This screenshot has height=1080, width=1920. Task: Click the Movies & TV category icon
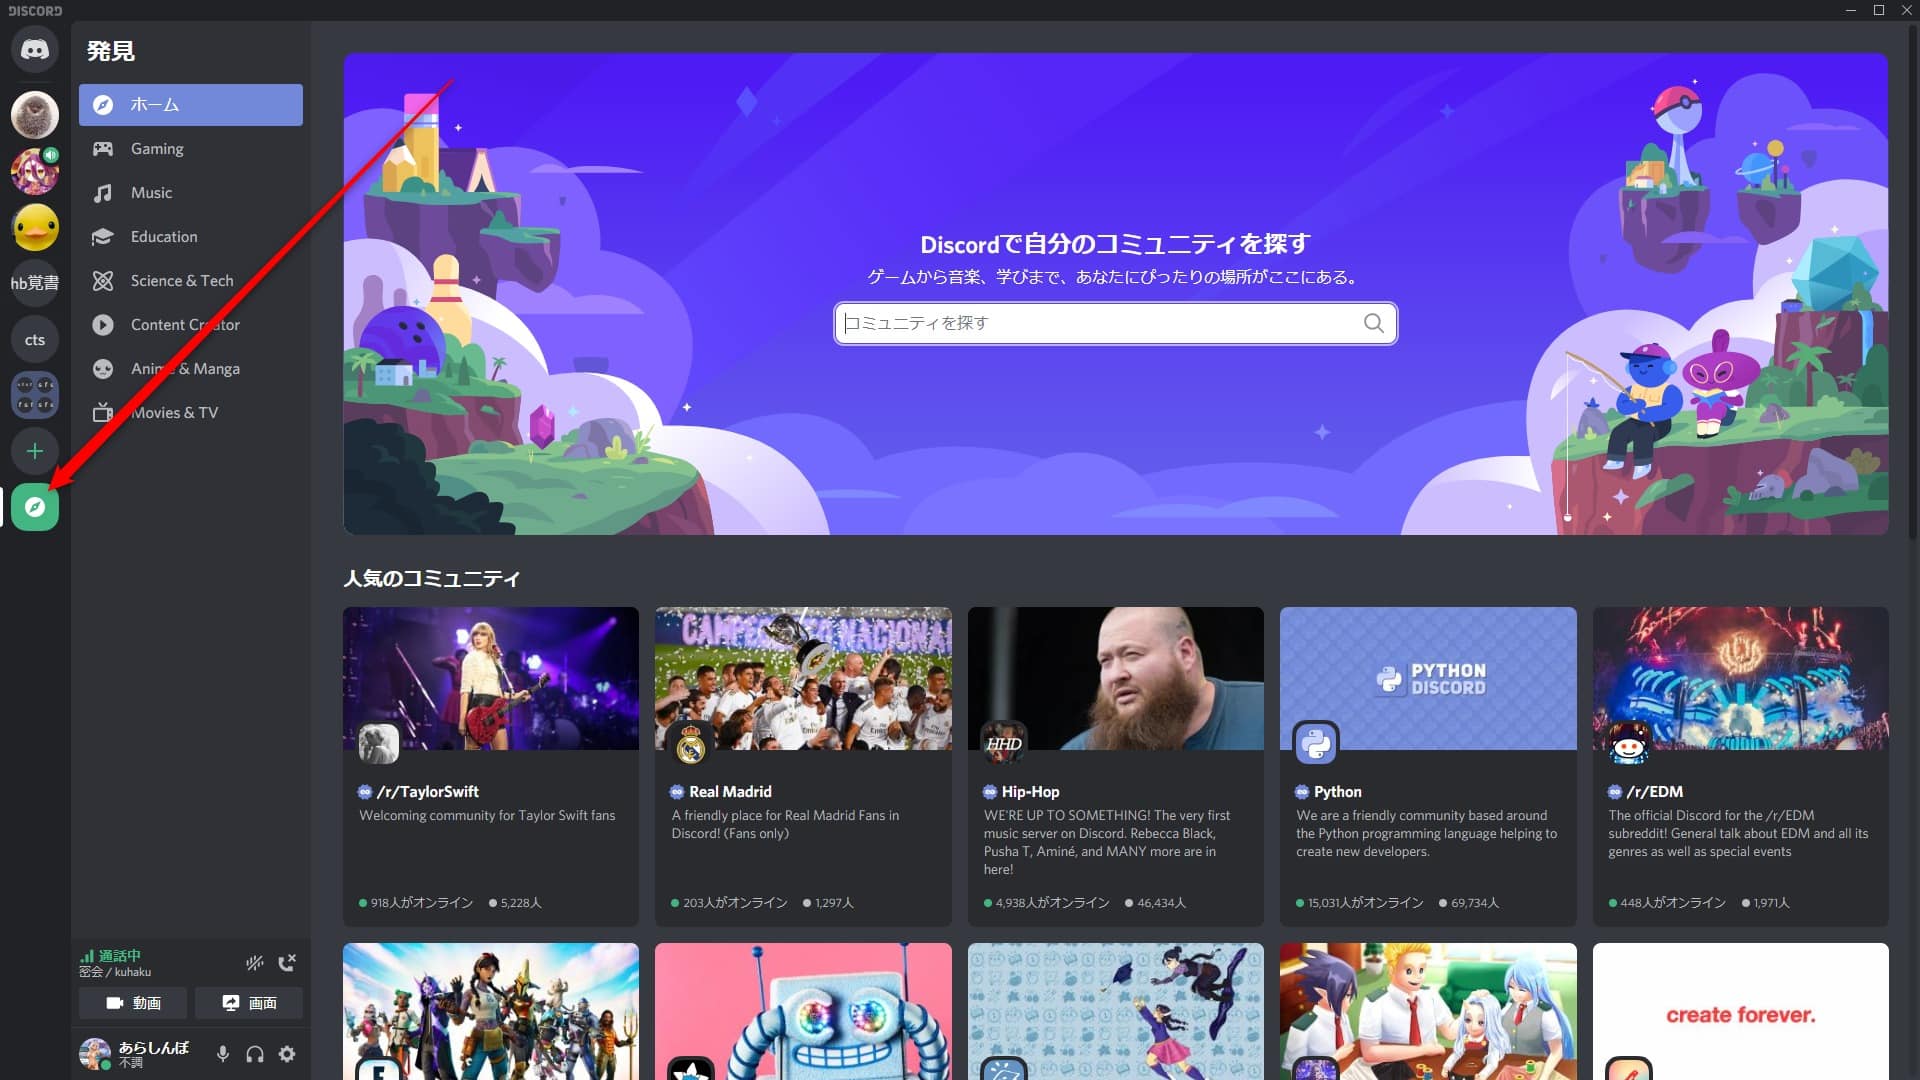click(x=104, y=411)
